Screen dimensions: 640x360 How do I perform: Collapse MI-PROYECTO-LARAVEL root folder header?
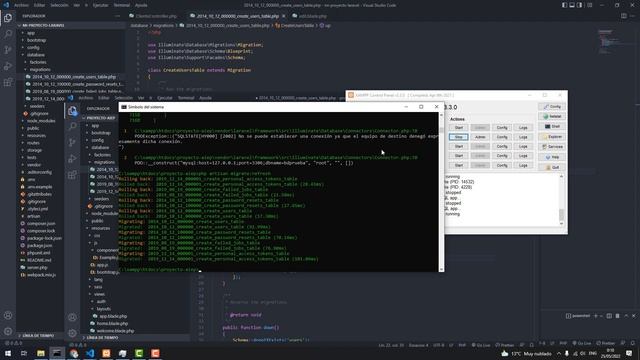[70, 25]
